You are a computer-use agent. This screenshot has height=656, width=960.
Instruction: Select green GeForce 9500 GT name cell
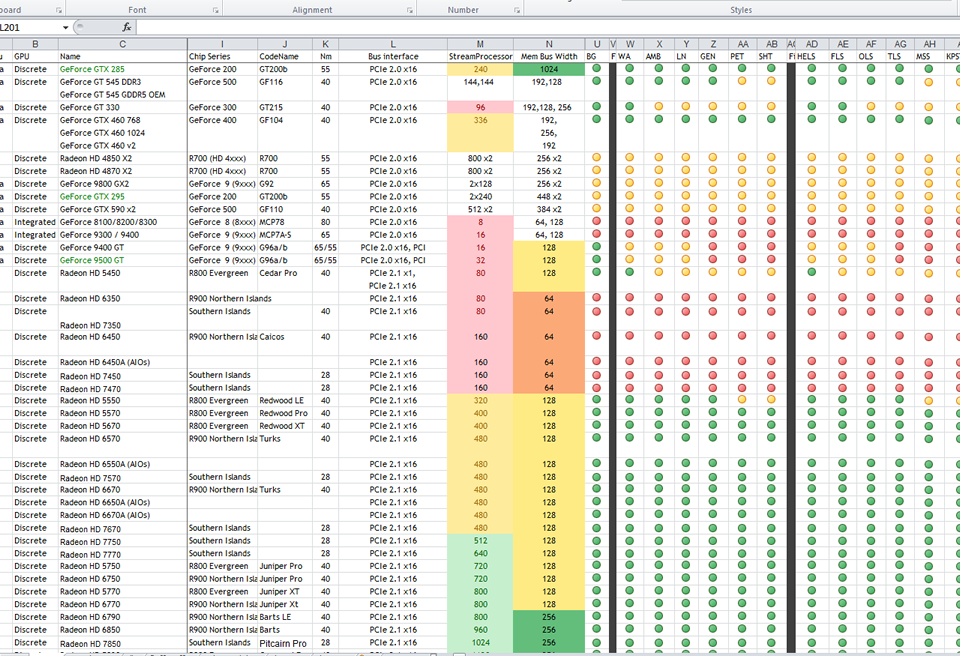click(122, 260)
